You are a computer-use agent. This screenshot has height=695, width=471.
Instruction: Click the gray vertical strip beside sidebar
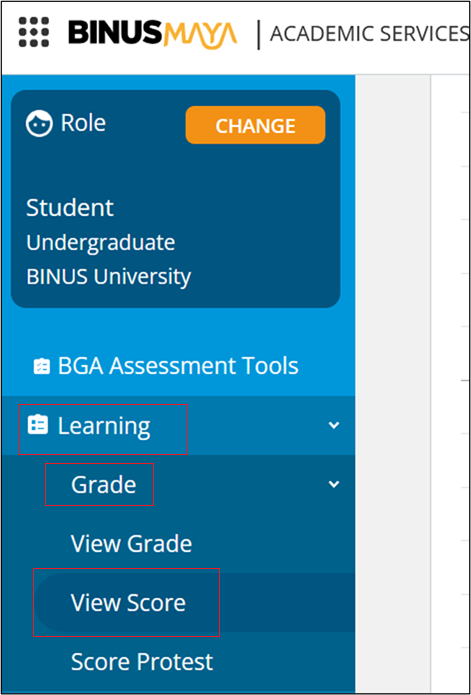[393, 383]
